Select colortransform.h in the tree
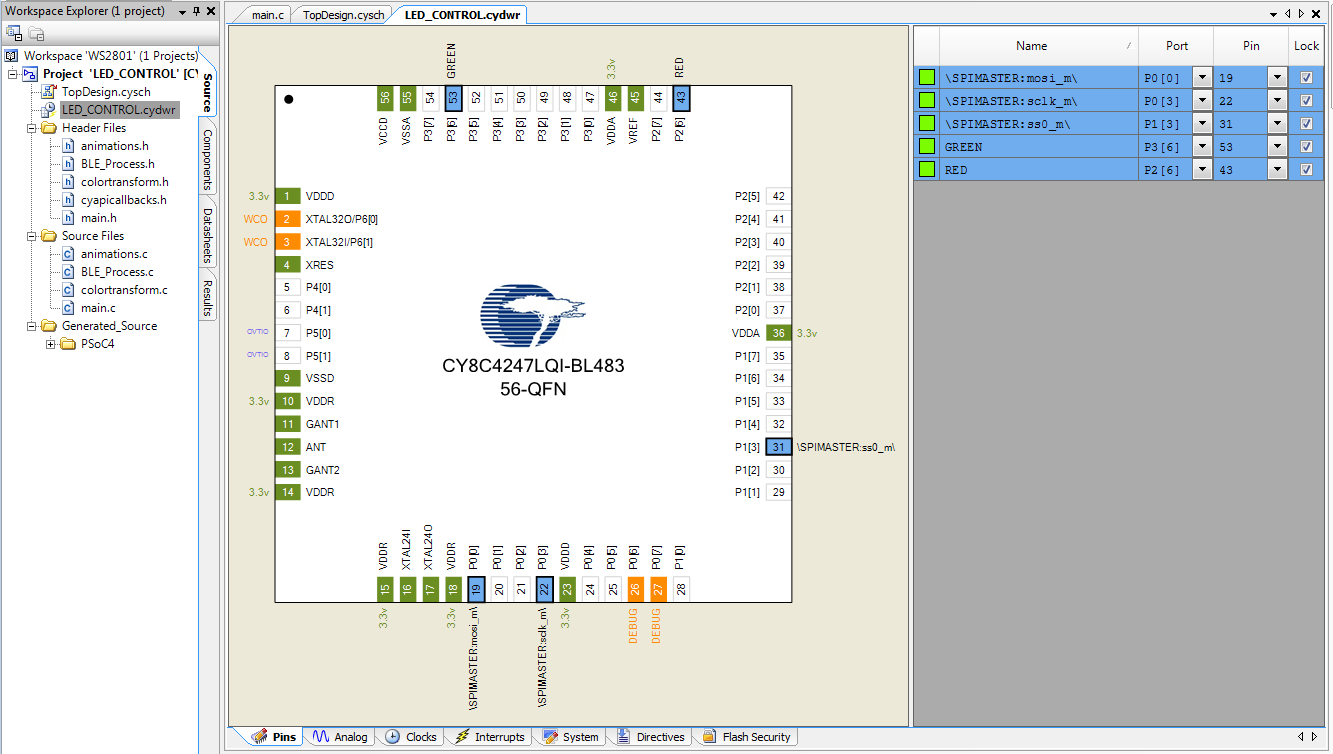This screenshot has width=1333, height=754. (124, 182)
